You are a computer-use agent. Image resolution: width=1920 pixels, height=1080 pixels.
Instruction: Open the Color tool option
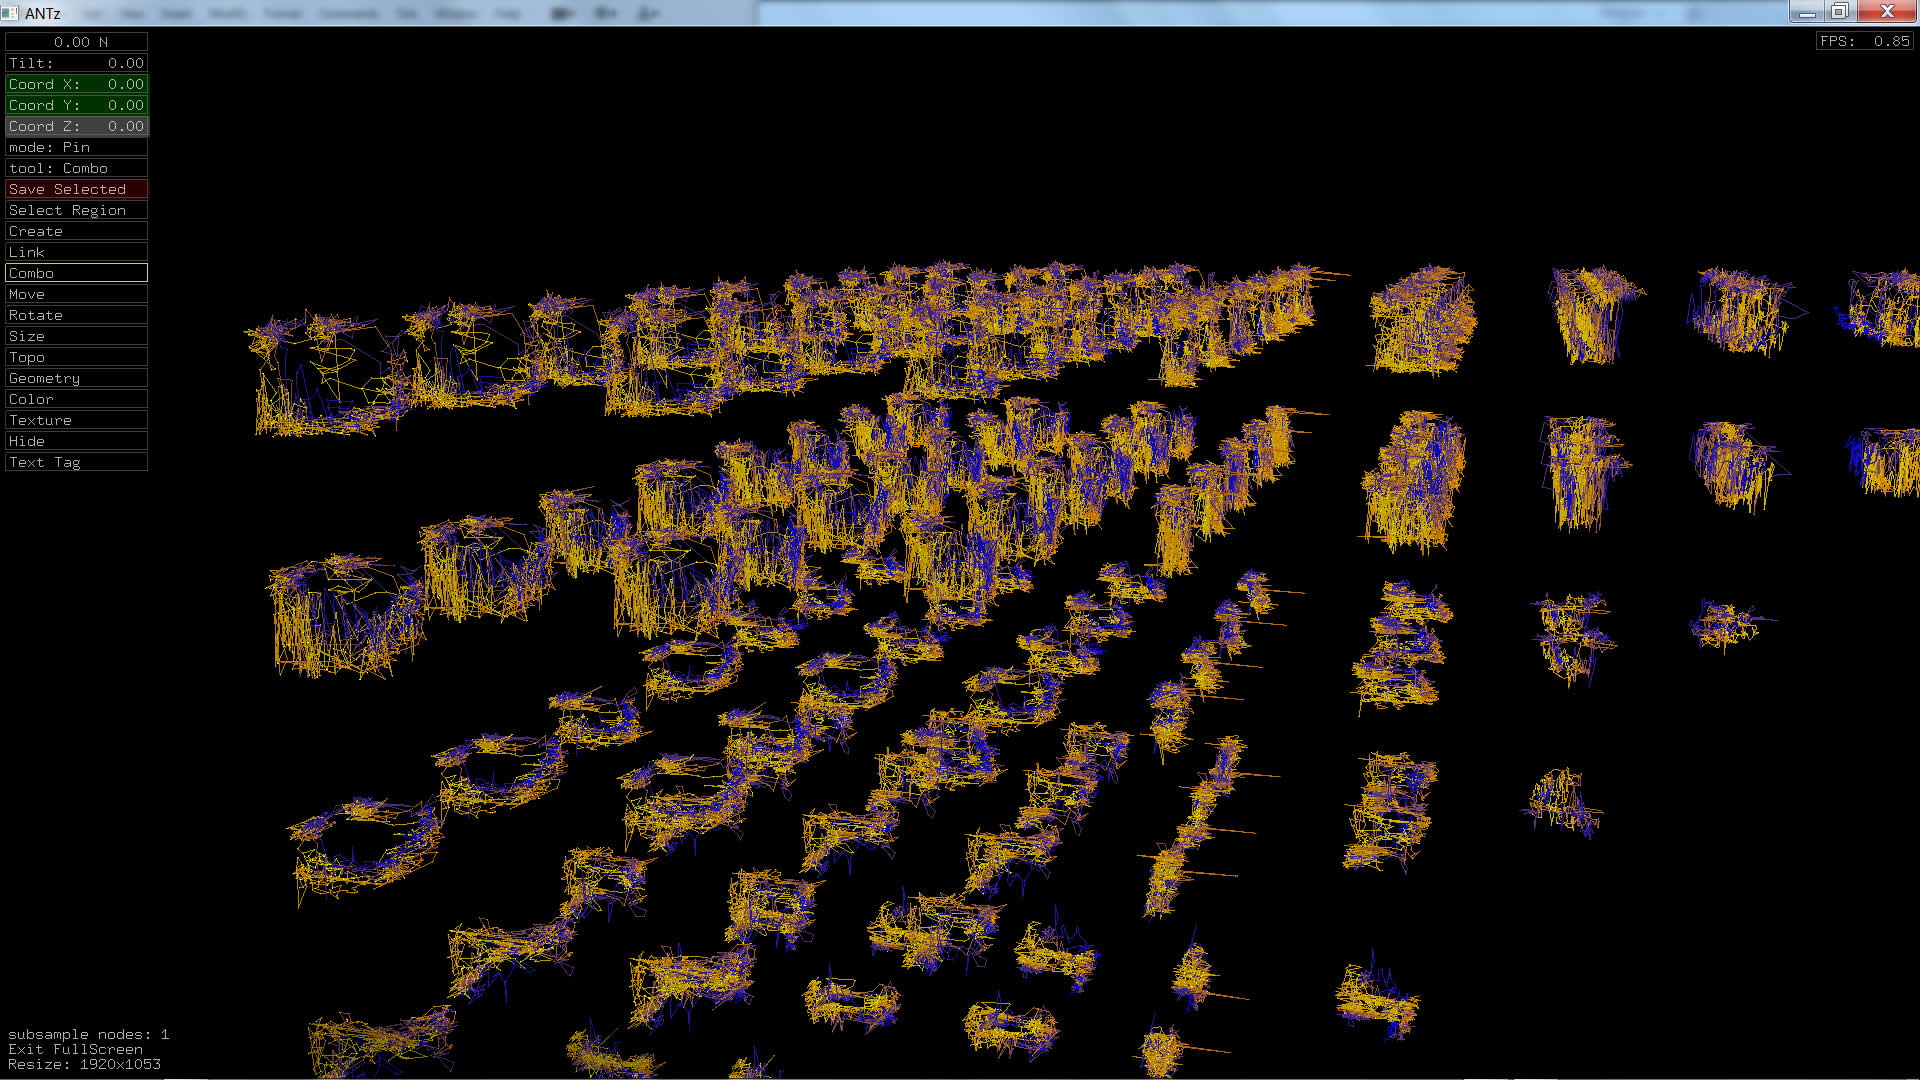(x=76, y=399)
